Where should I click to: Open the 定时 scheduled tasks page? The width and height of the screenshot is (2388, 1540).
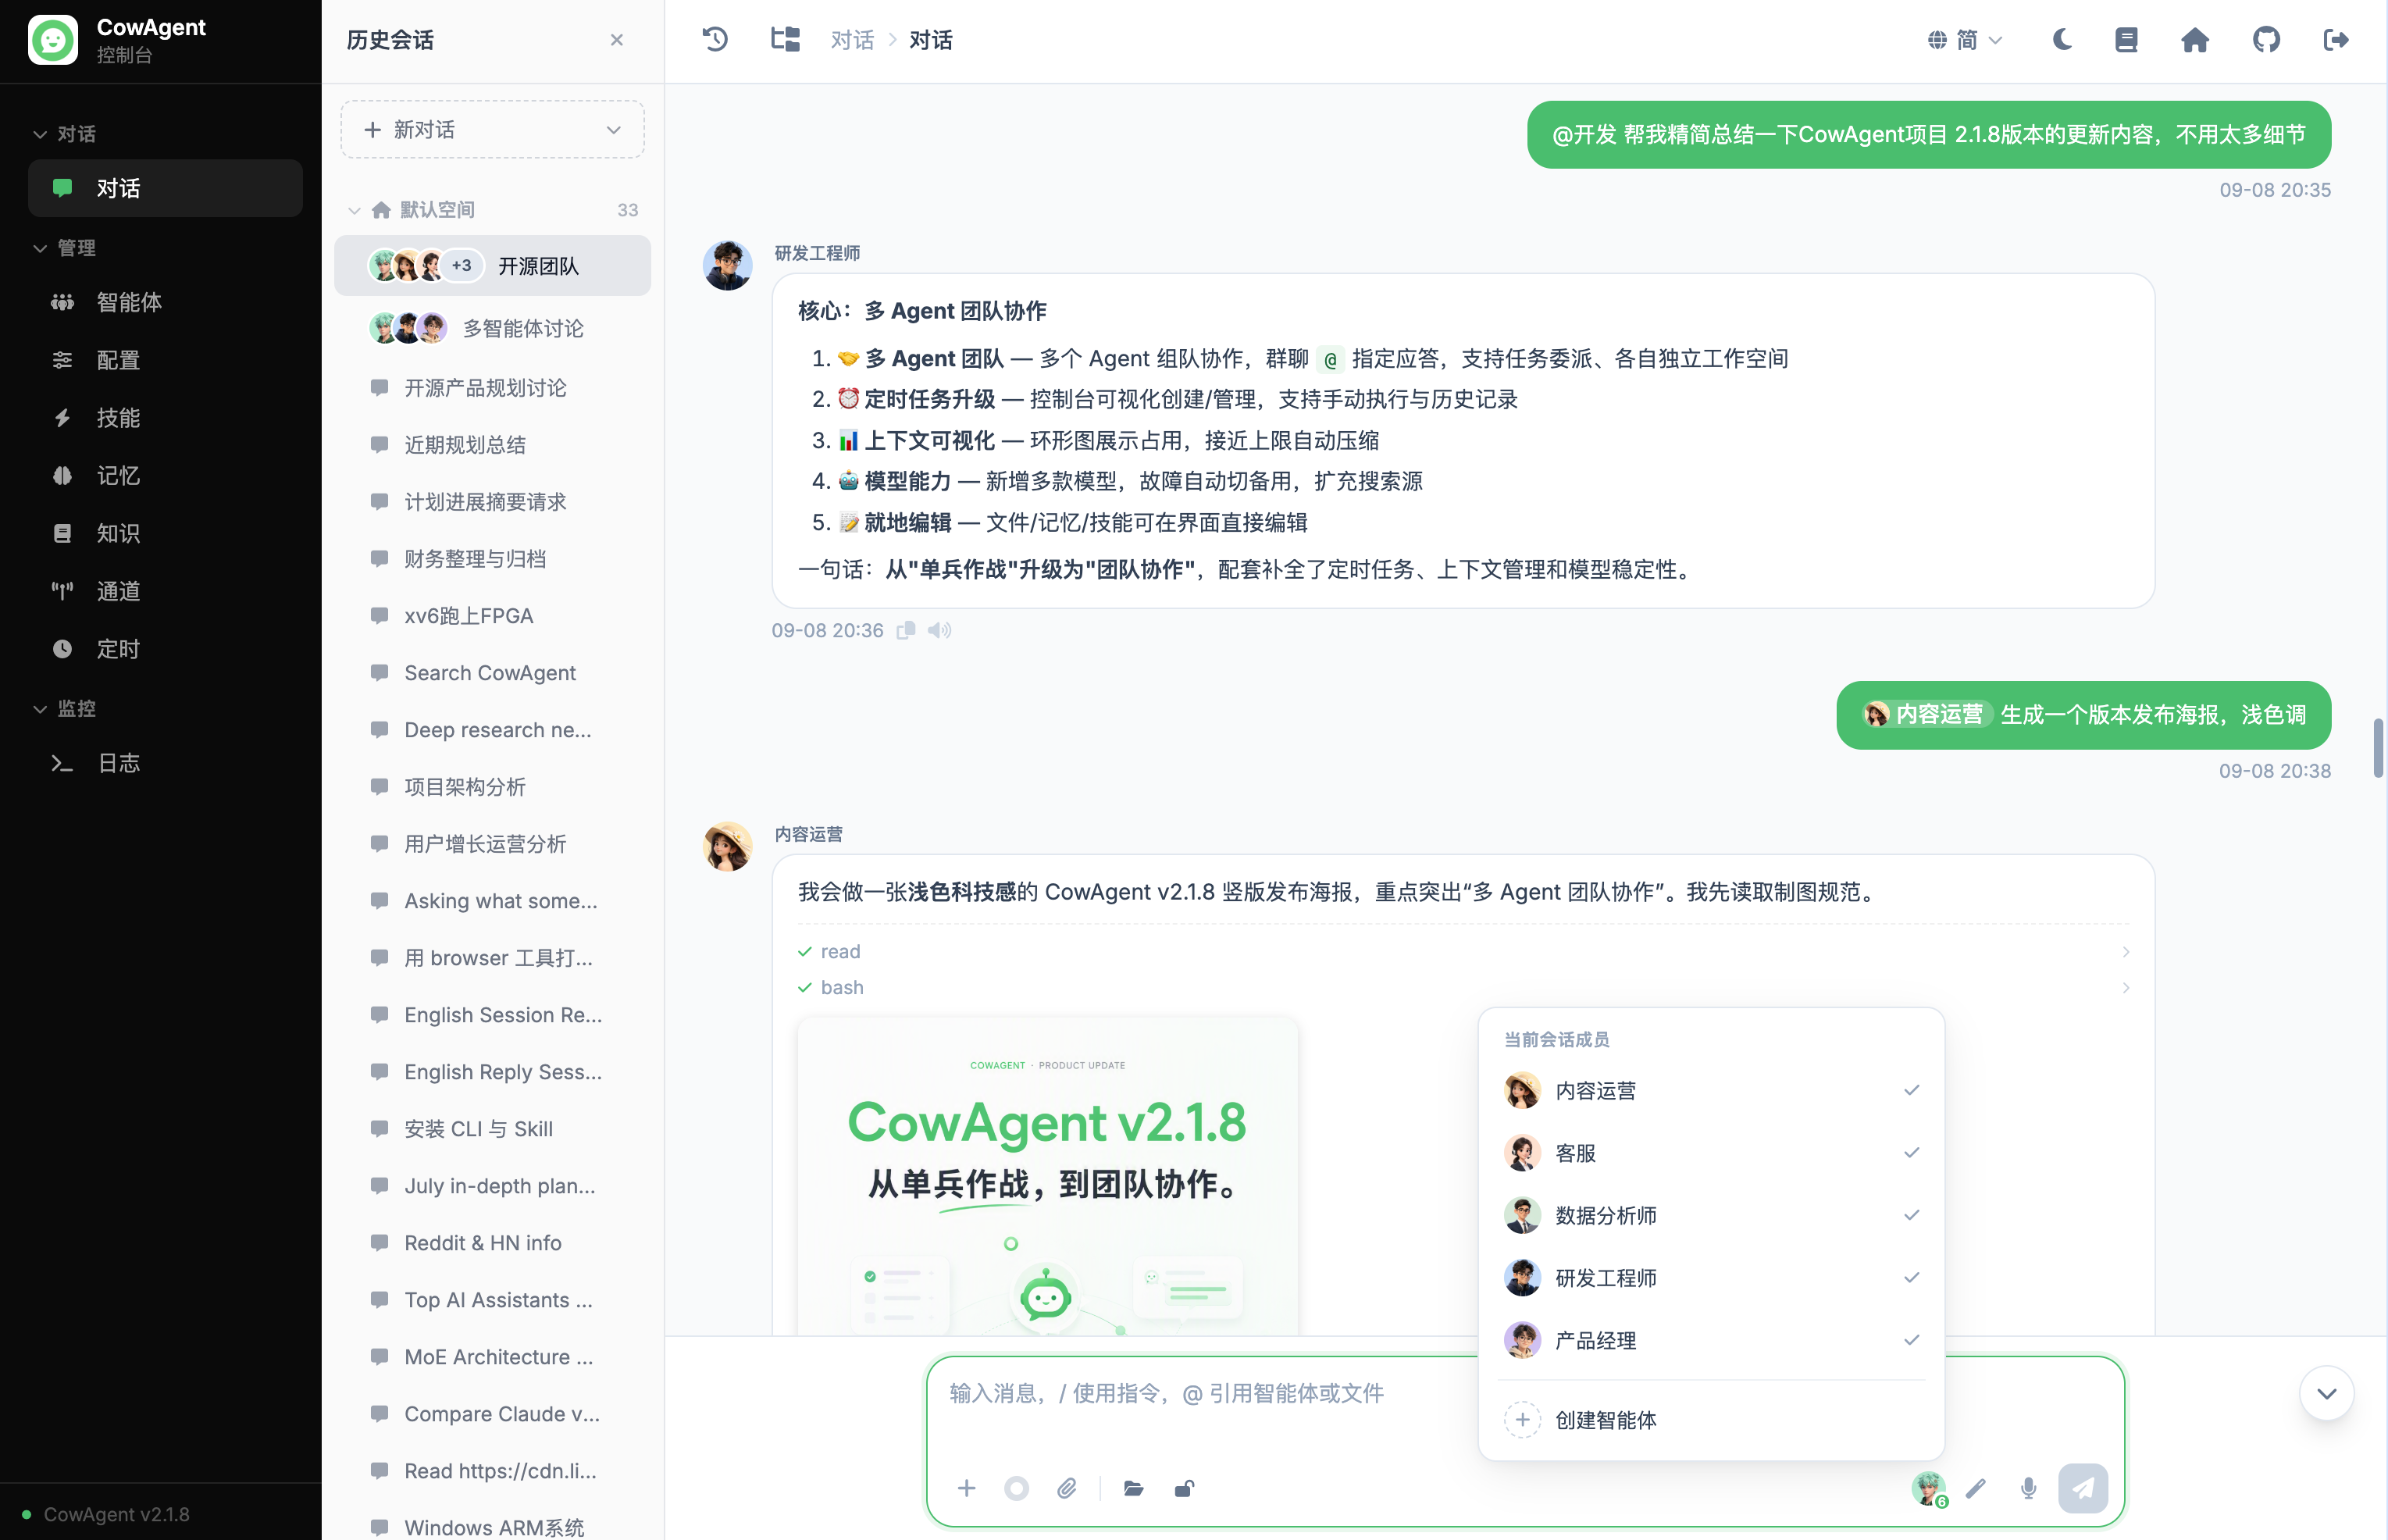(165, 650)
